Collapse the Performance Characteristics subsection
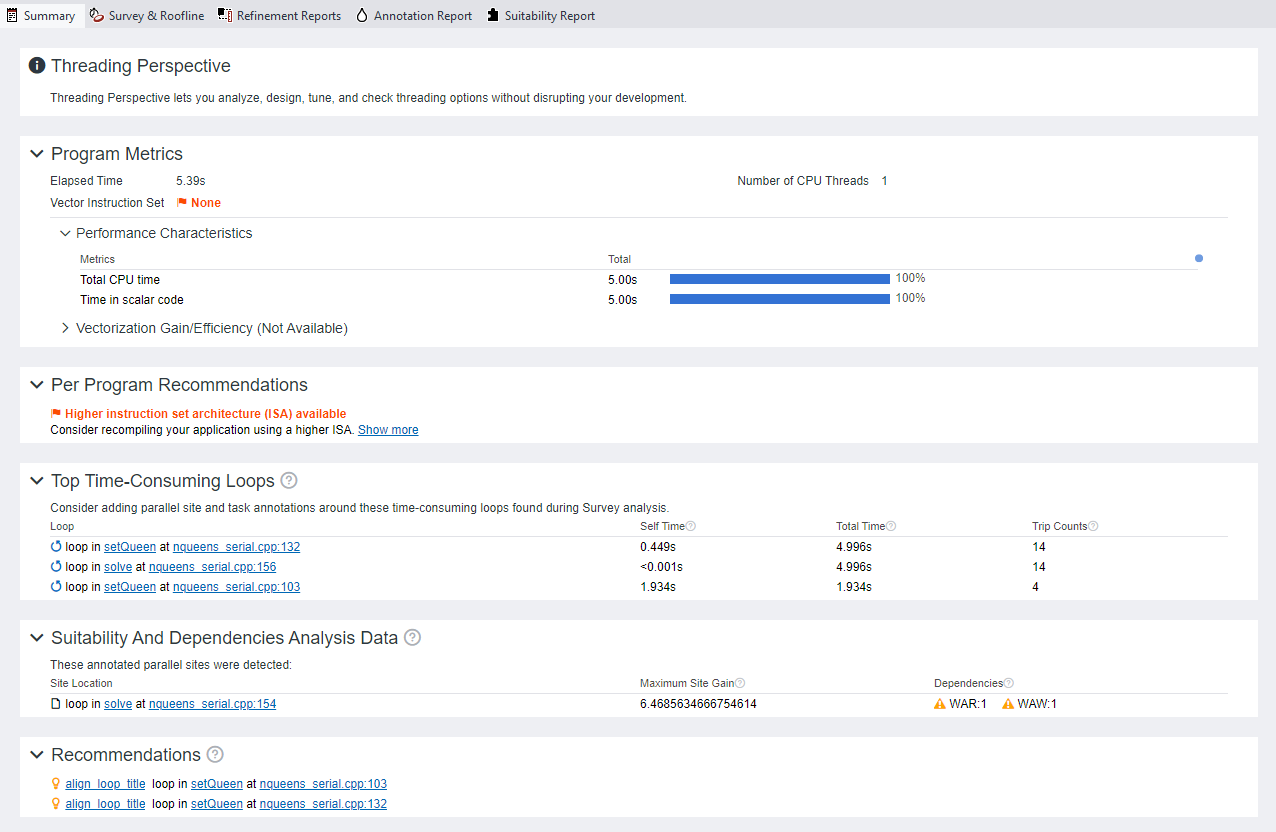 pos(65,233)
